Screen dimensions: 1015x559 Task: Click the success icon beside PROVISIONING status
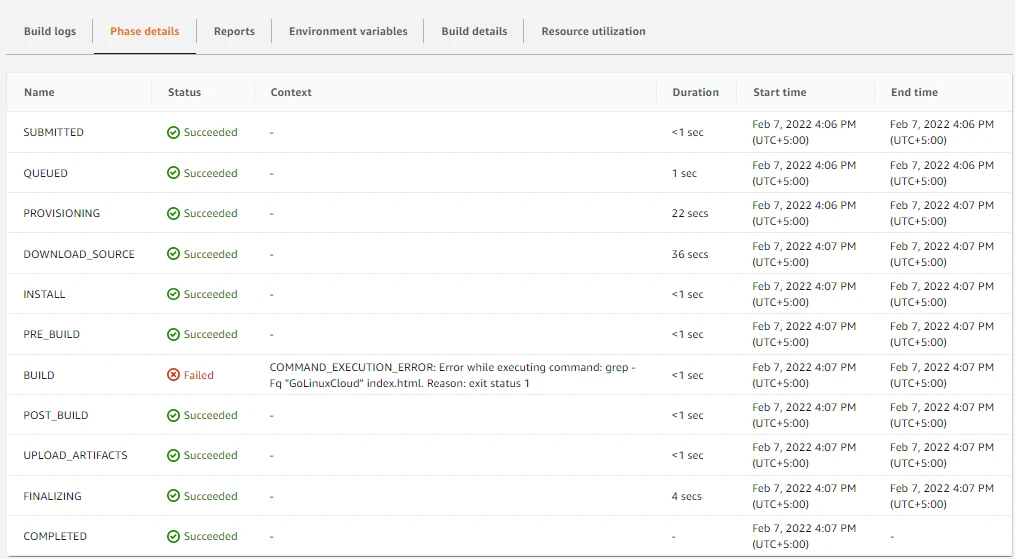(174, 213)
